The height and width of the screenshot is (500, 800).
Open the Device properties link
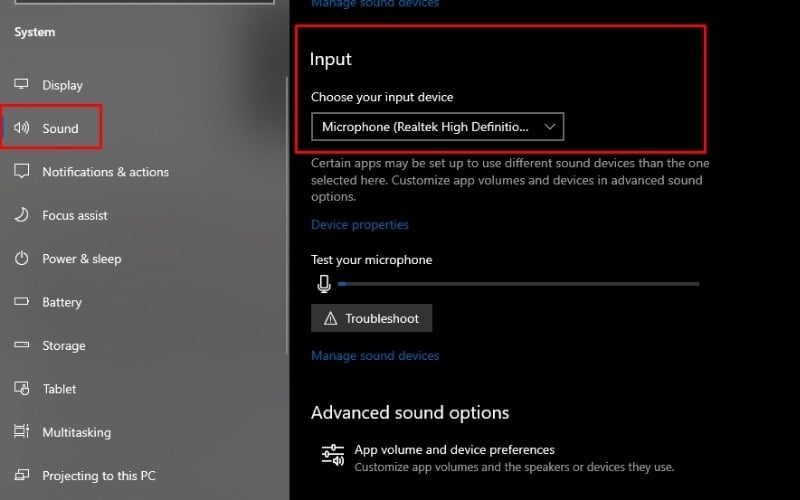360,225
